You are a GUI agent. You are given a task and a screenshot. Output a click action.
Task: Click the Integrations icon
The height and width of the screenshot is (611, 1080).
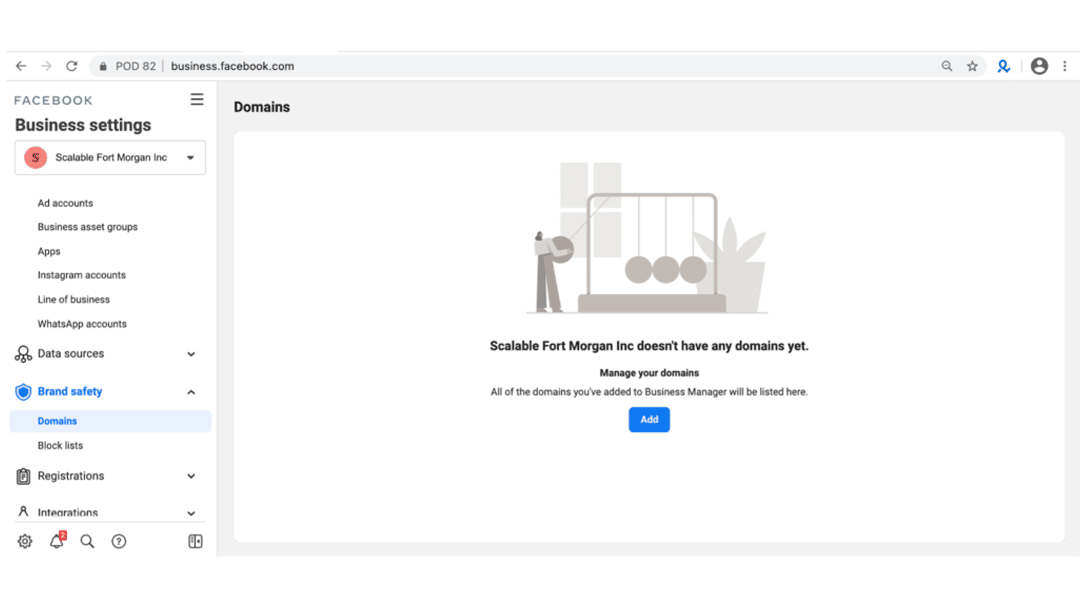(23, 511)
